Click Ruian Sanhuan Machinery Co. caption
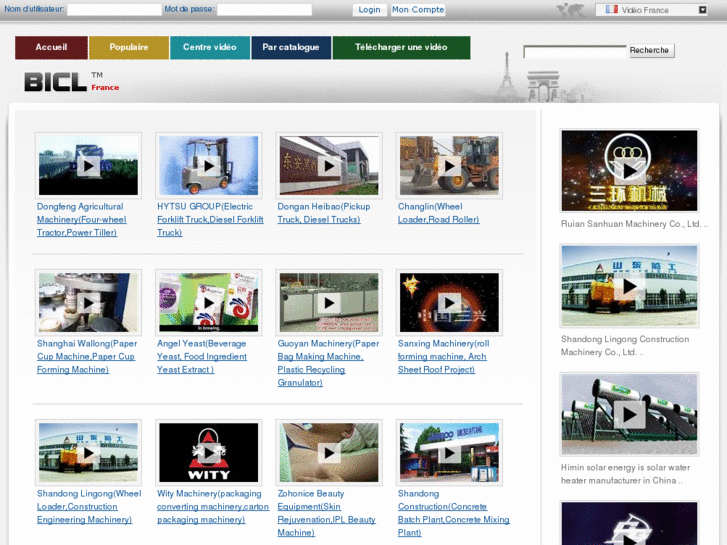Viewport: 727px width, 545px height. click(x=634, y=224)
